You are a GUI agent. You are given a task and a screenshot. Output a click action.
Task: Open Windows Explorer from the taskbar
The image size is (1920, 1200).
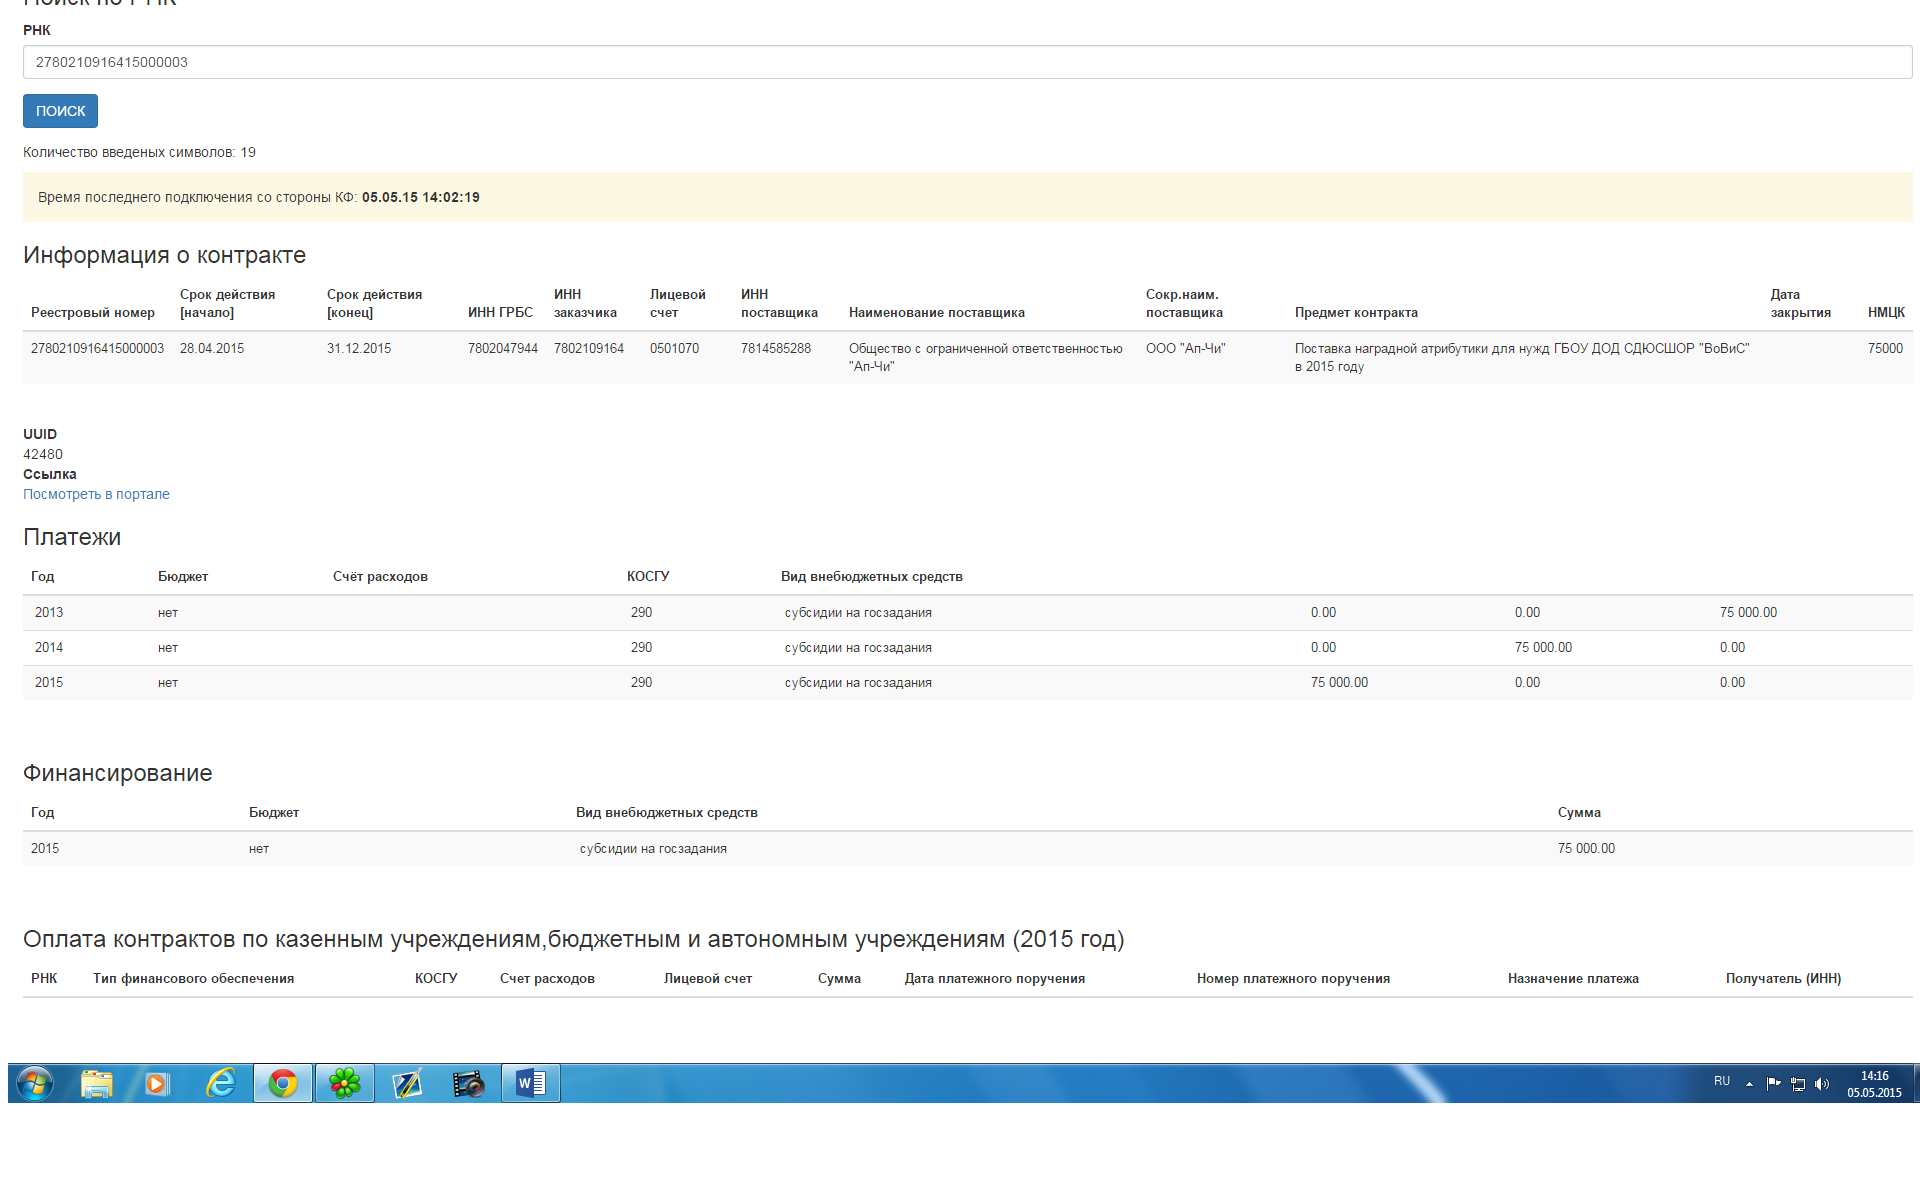pos(97,1083)
